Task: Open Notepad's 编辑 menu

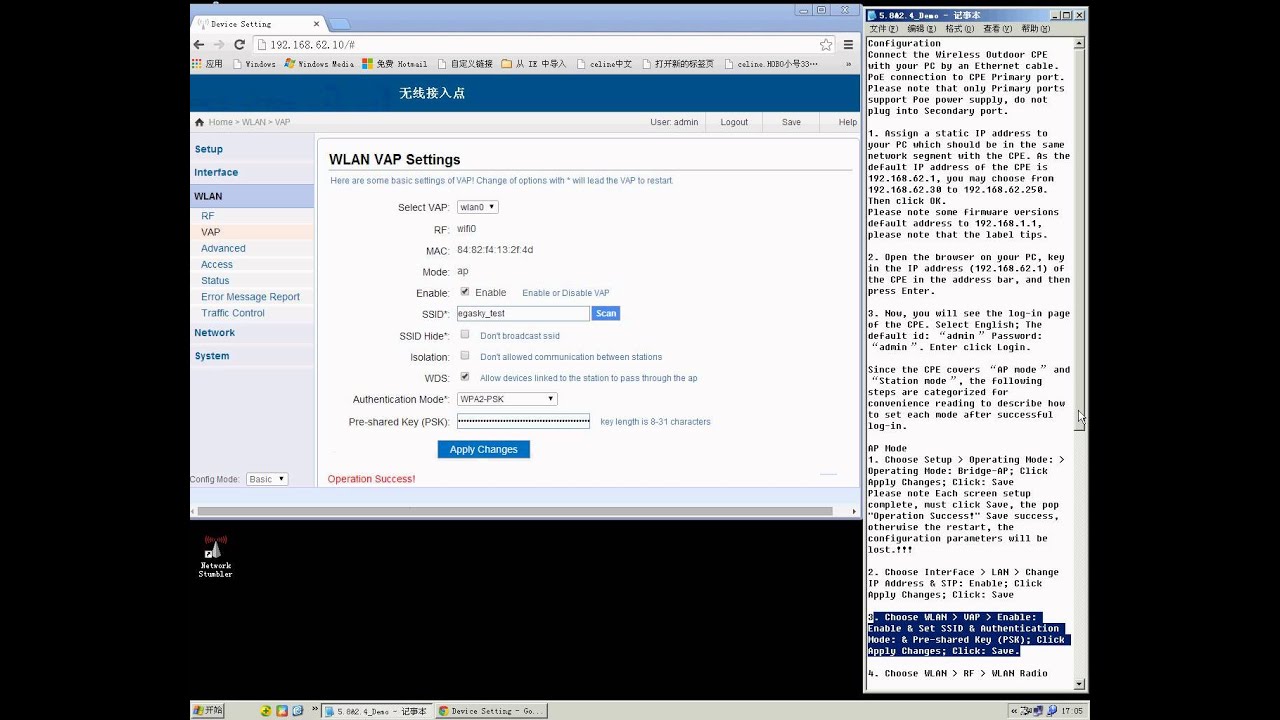Action: coord(921,29)
